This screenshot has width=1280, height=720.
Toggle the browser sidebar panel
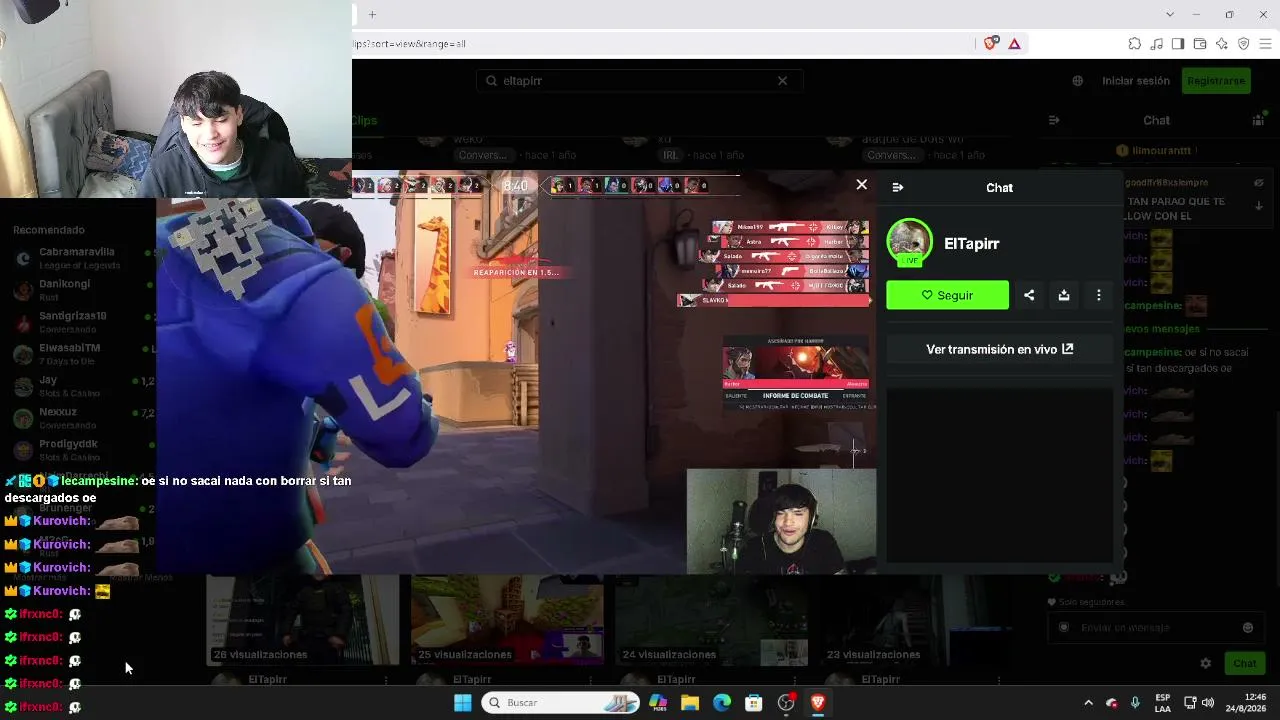click(x=1178, y=44)
